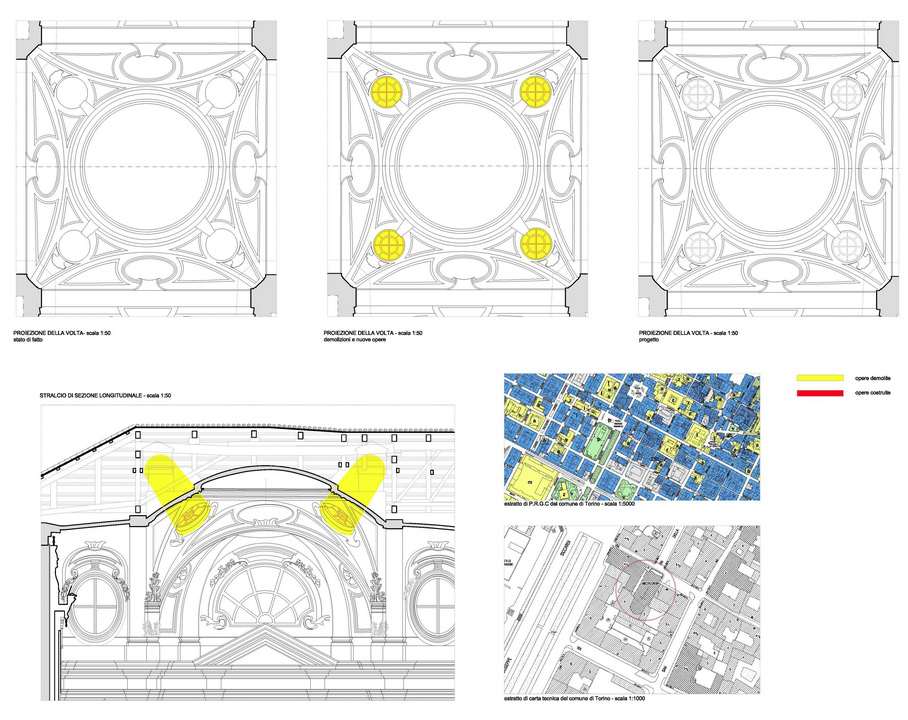Select the bottom-right yellow skylight circle in the middle plan
Screen dimensions: 908x720
(x=537, y=242)
